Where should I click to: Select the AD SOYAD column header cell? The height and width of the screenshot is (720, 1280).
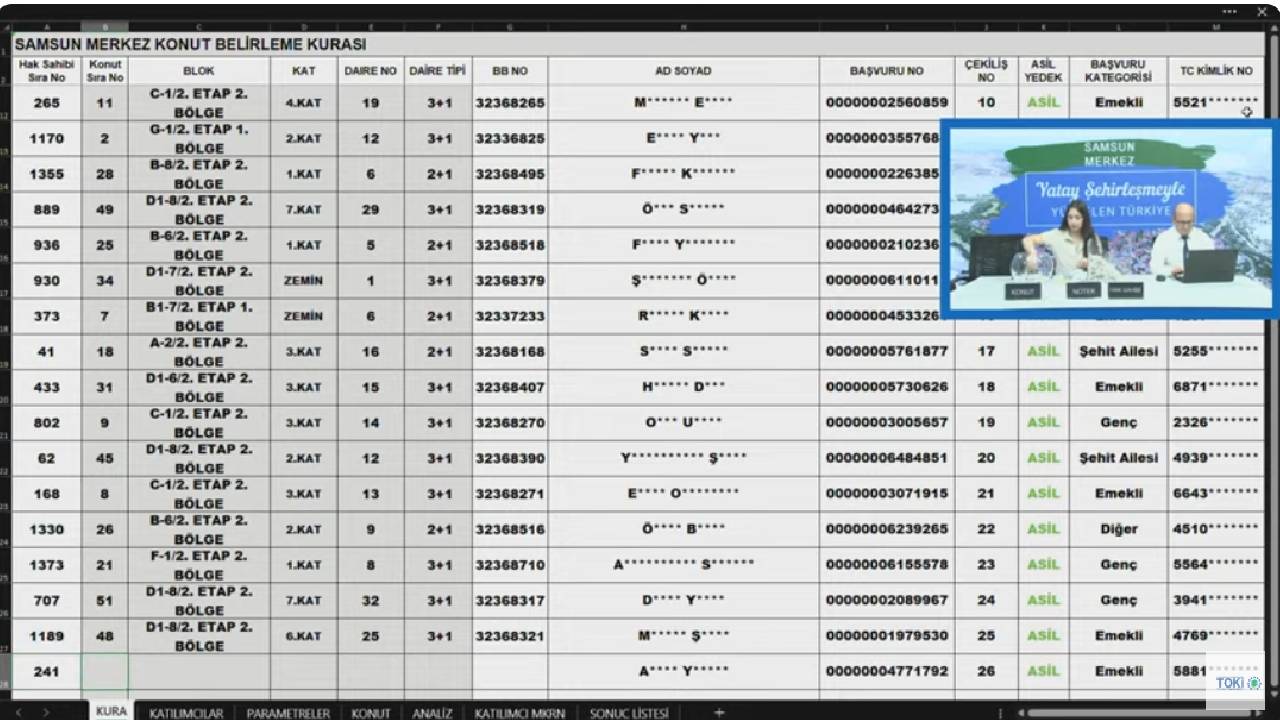click(x=683, y=71)
